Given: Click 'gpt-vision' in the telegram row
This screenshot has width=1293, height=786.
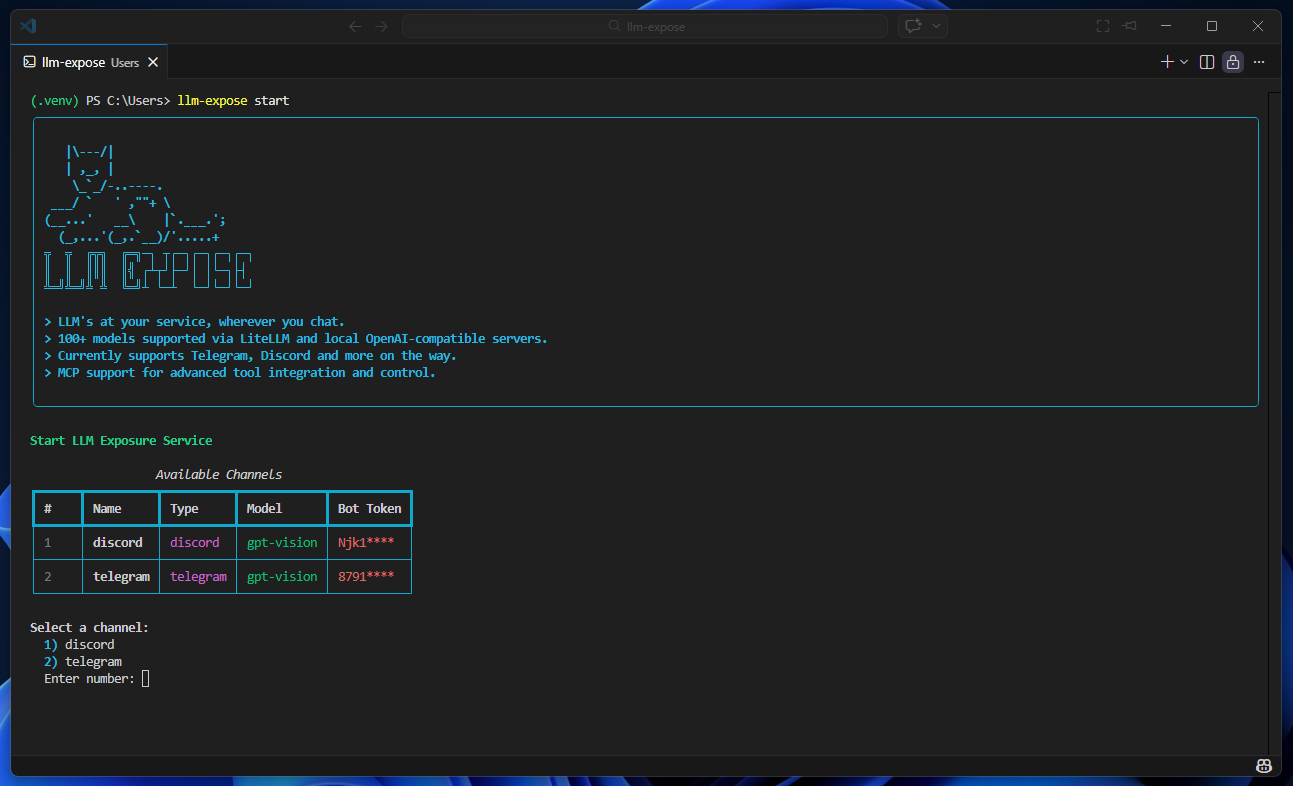Looking at the screenshot, I should (x=282, y=576).
